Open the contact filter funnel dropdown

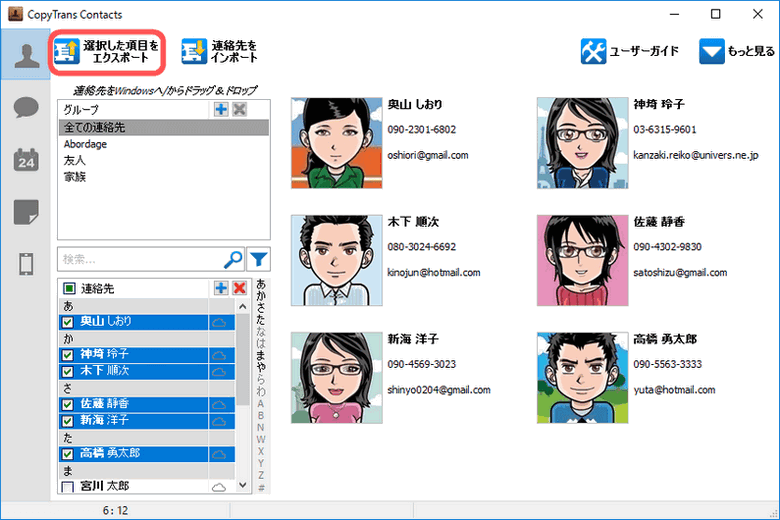pos(257,260)
